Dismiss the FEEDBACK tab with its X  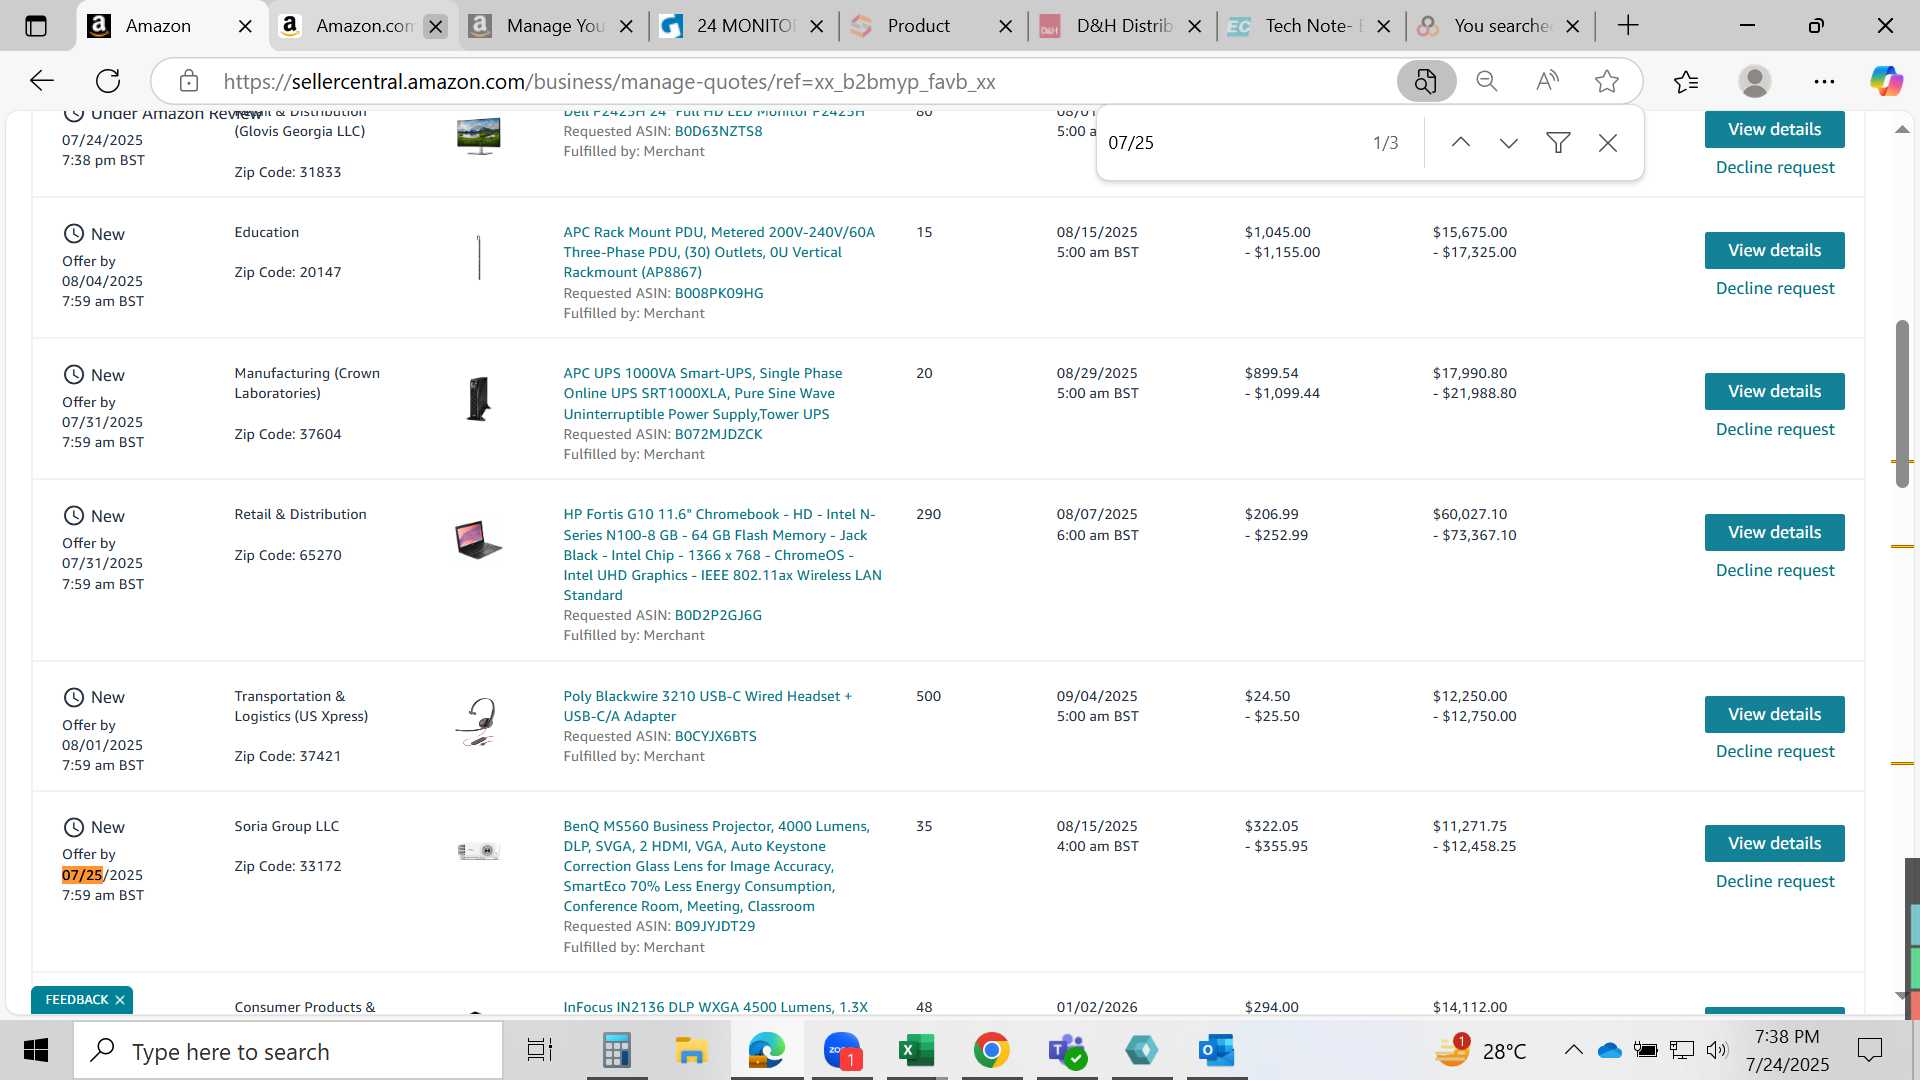pos(120,1000)
